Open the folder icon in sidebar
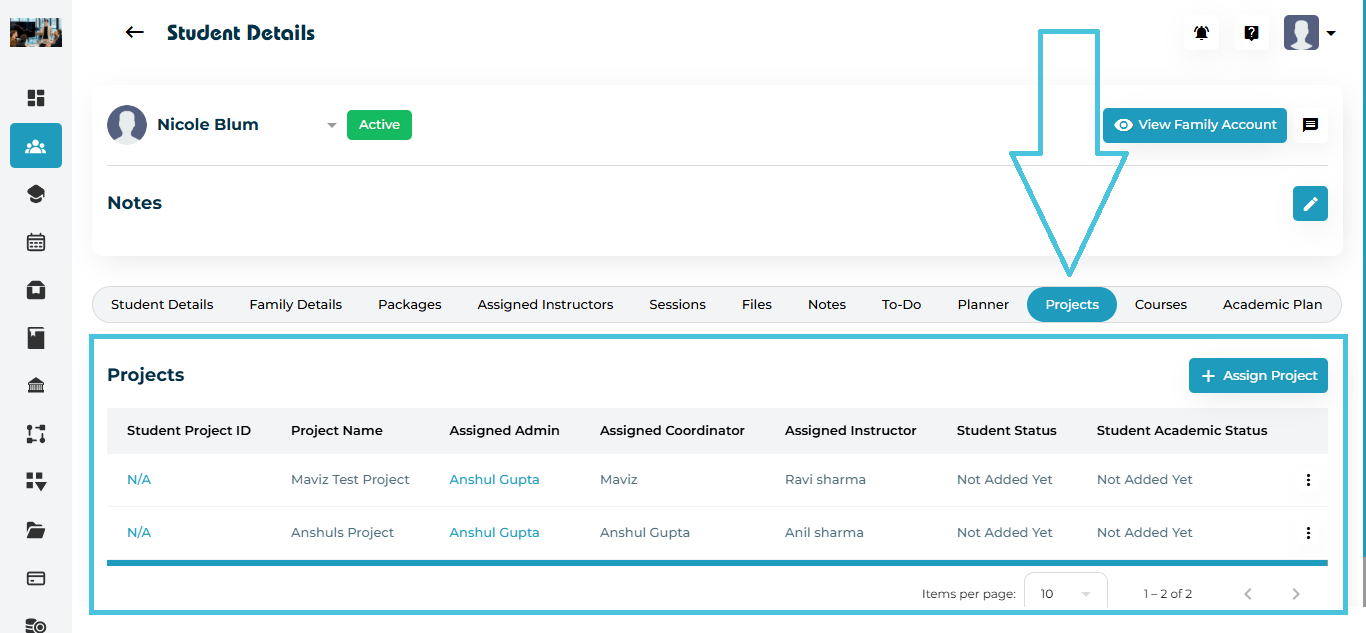The width and height of the screenshot is (1366, 633). click(x=36, y=530)
